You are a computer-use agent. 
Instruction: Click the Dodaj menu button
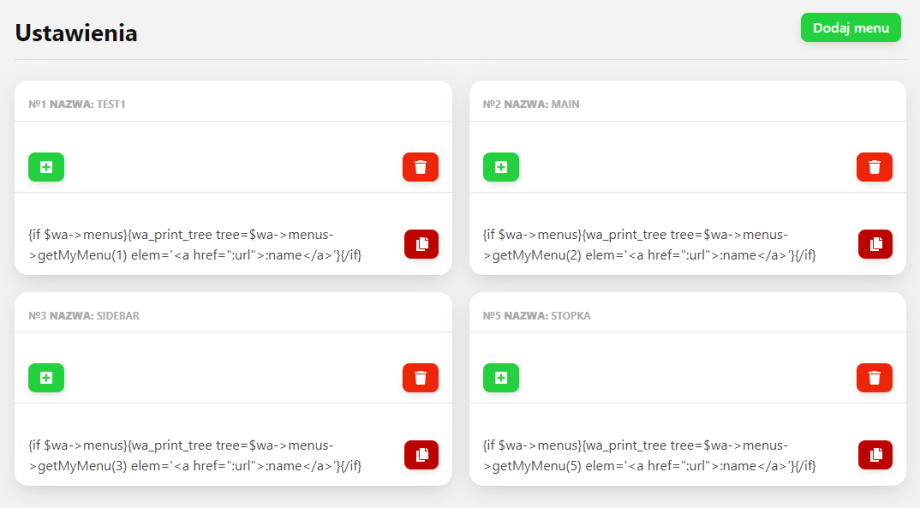coord(850,28)
